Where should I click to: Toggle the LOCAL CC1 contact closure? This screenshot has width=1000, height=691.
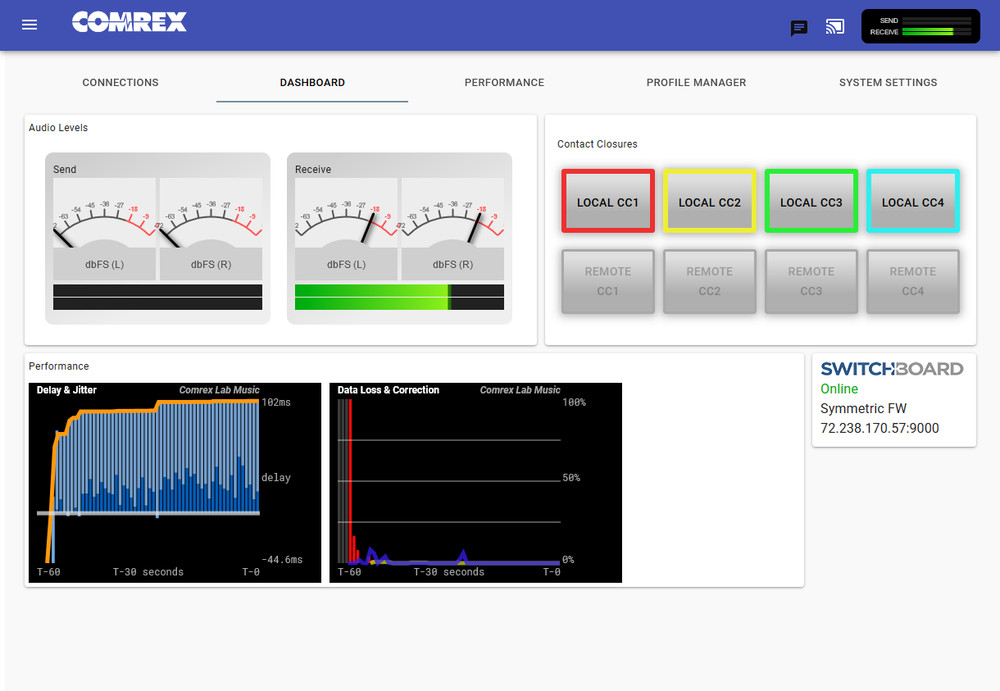click(x=607, y=201)
